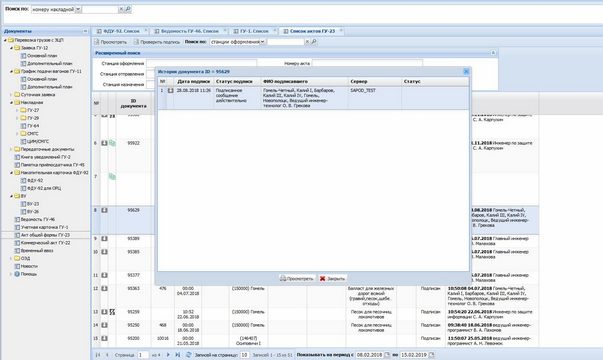Image resolution: width=603 pixels, height=360 pixels.
Task: Click the green stamp icon in row 7
Action: (x=112, y=177)
